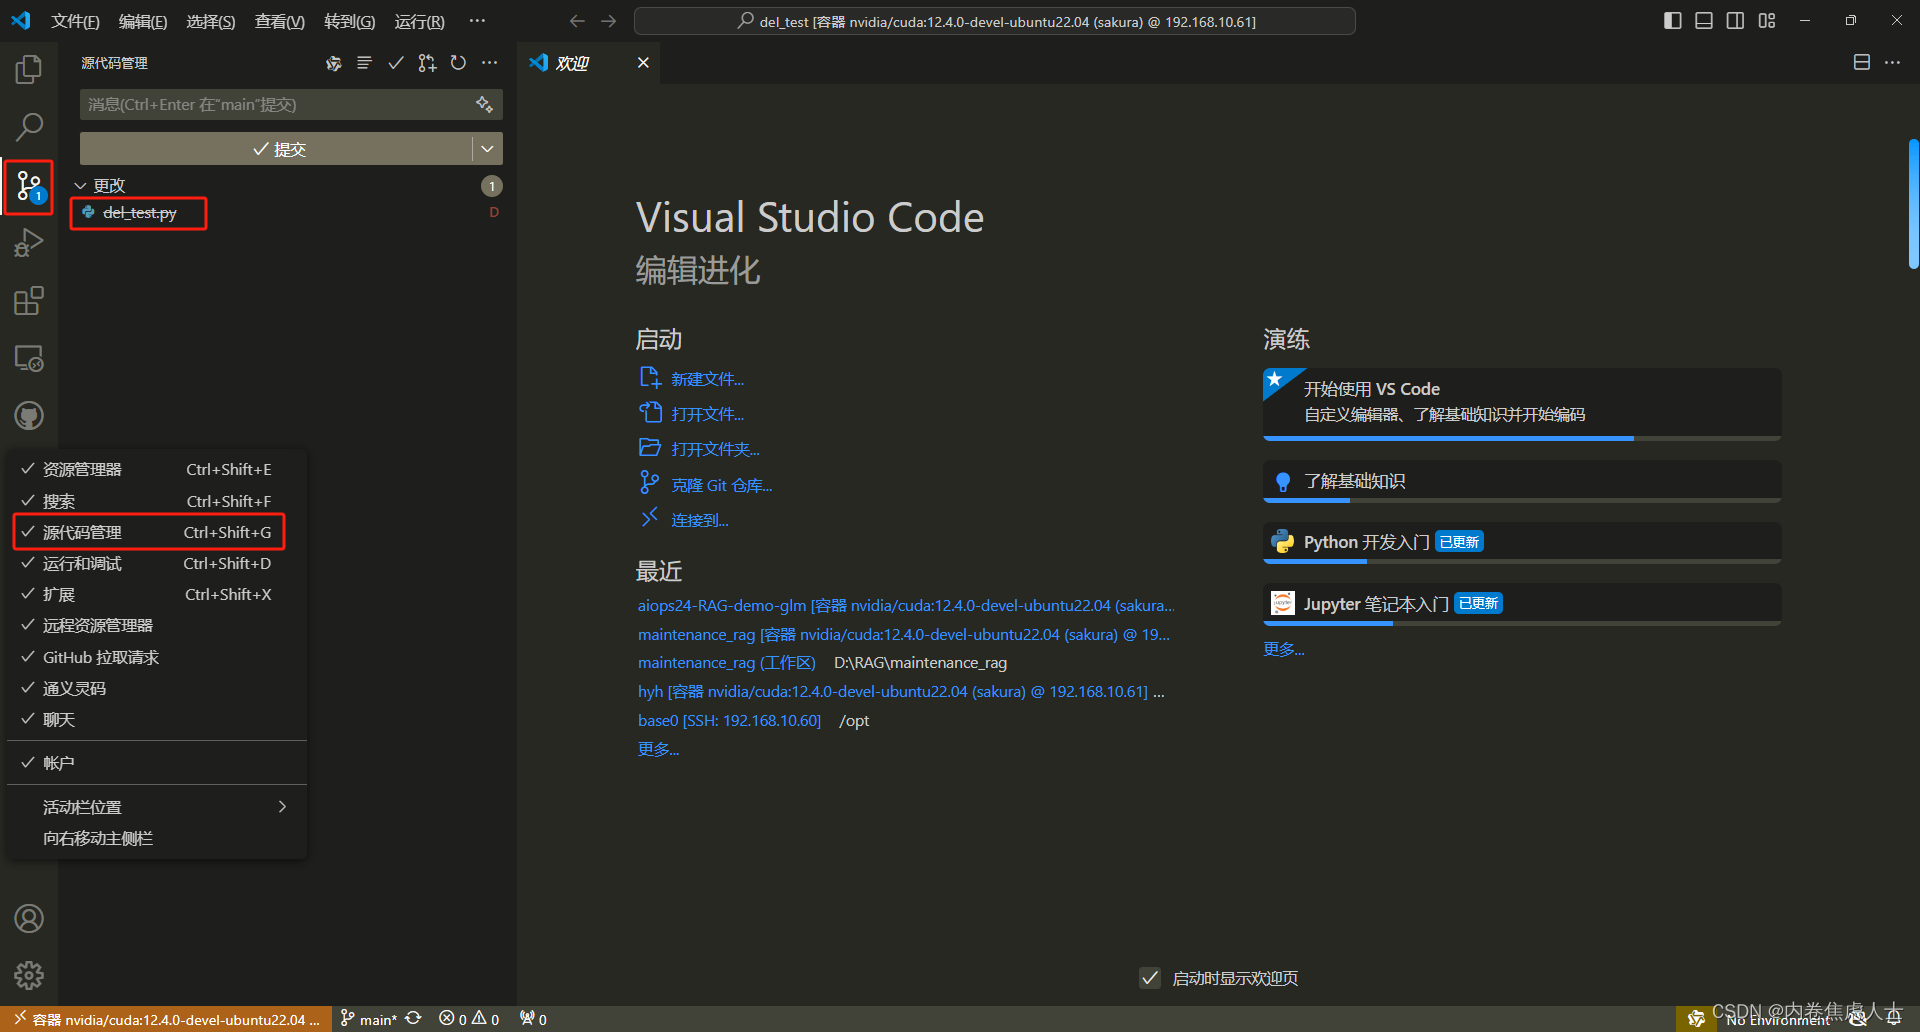Click the create pull request icon in header
The image size is (1920, 1032).
(x=427, y=63)
